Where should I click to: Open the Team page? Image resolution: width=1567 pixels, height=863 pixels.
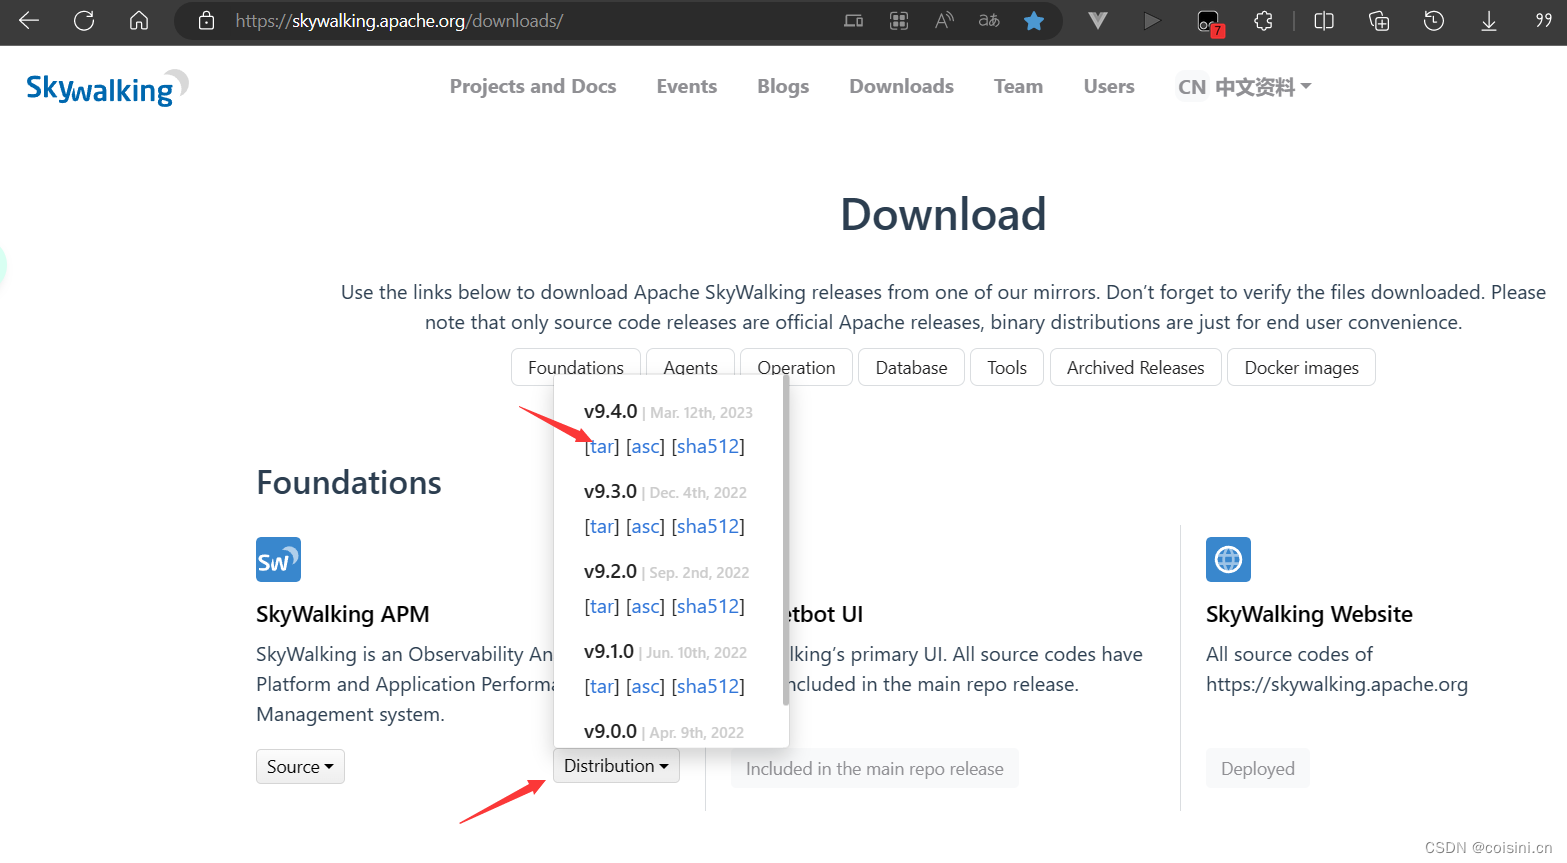click(1018, 86)
